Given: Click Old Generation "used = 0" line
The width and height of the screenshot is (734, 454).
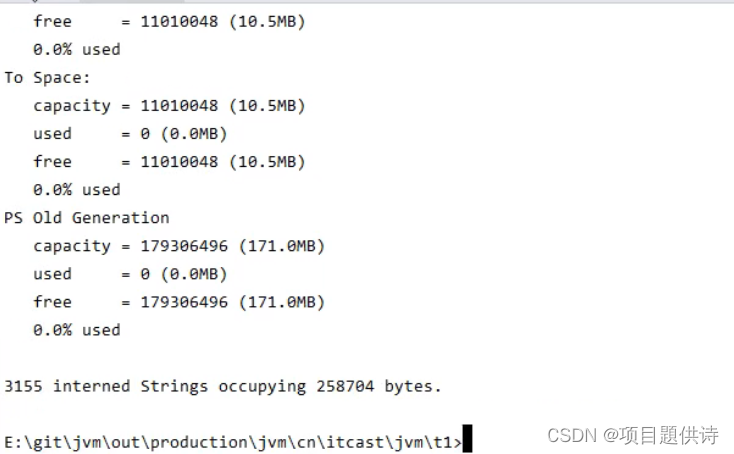Looking at the screenshot, I should click(x=130, y=273).
